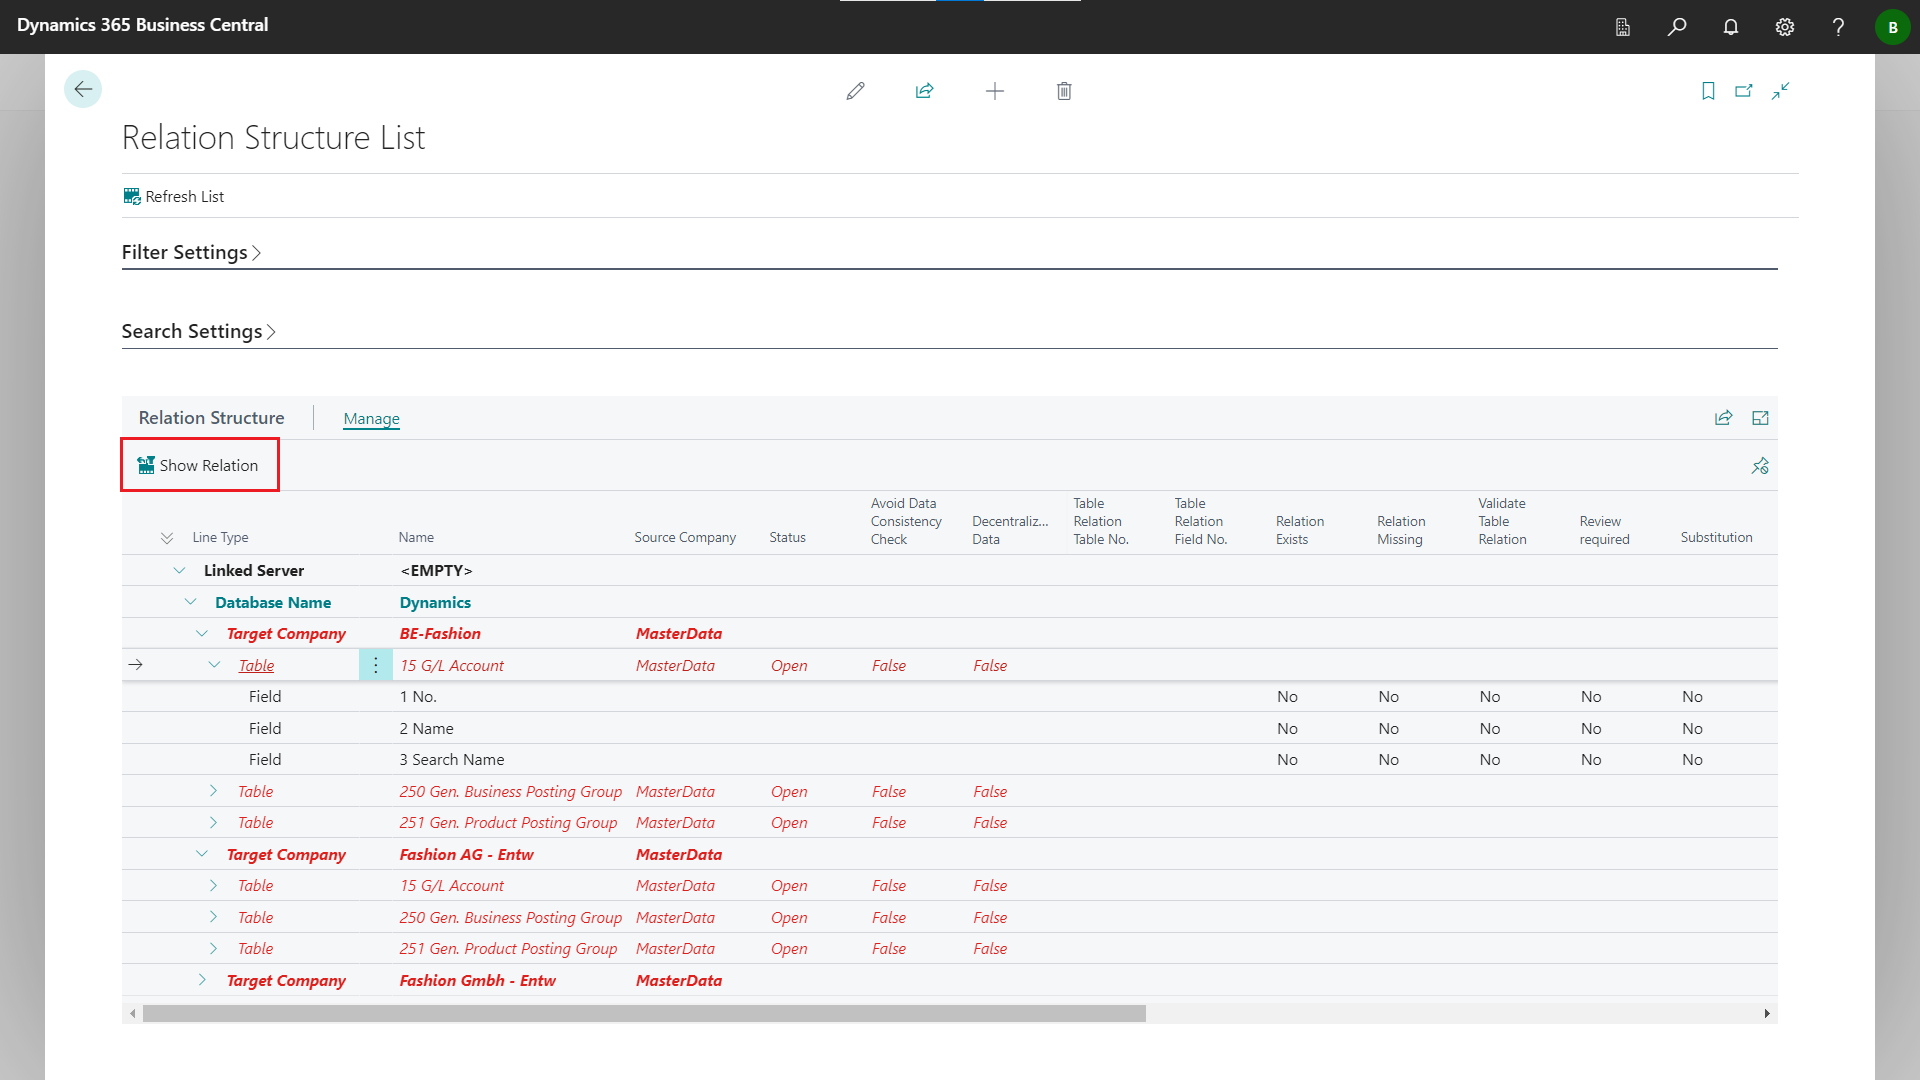
Task: Collapse the Linked Server node
Action: point(179,571)
